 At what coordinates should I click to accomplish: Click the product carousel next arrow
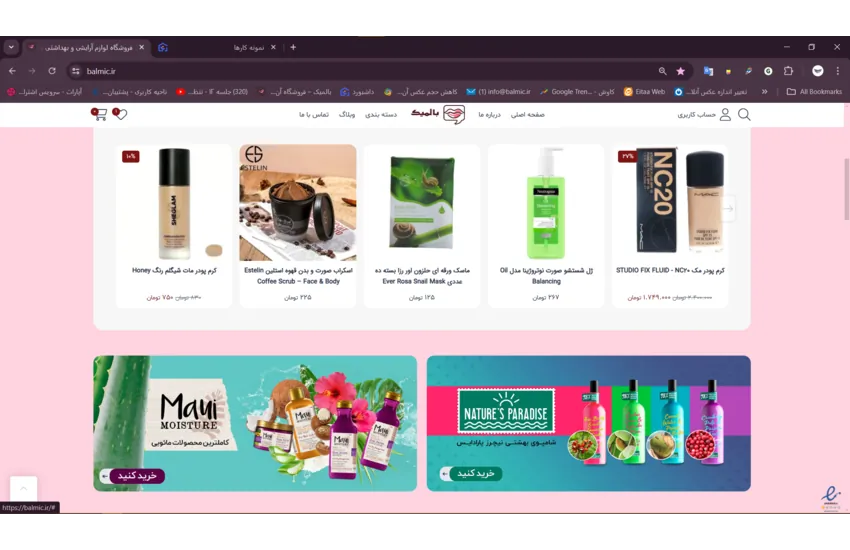[728, 209]
